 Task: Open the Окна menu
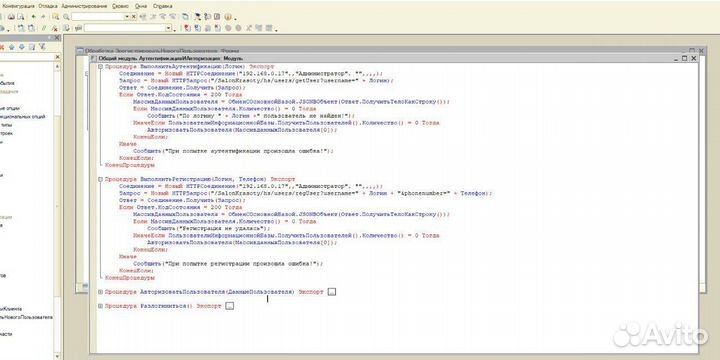(141, 6)
